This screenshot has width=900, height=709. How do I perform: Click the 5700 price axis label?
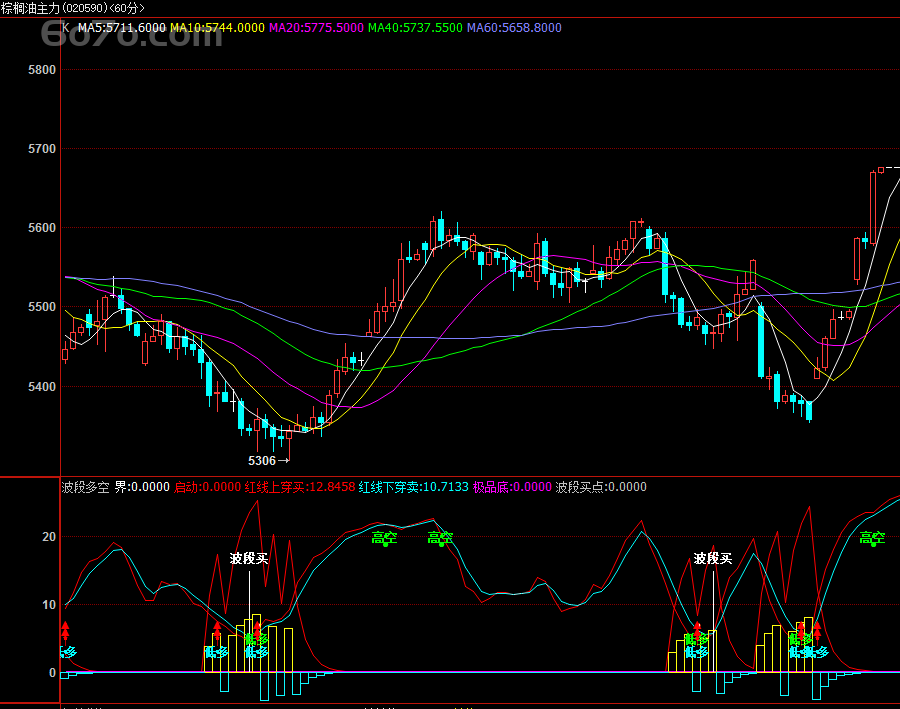(x=42, y=149)
